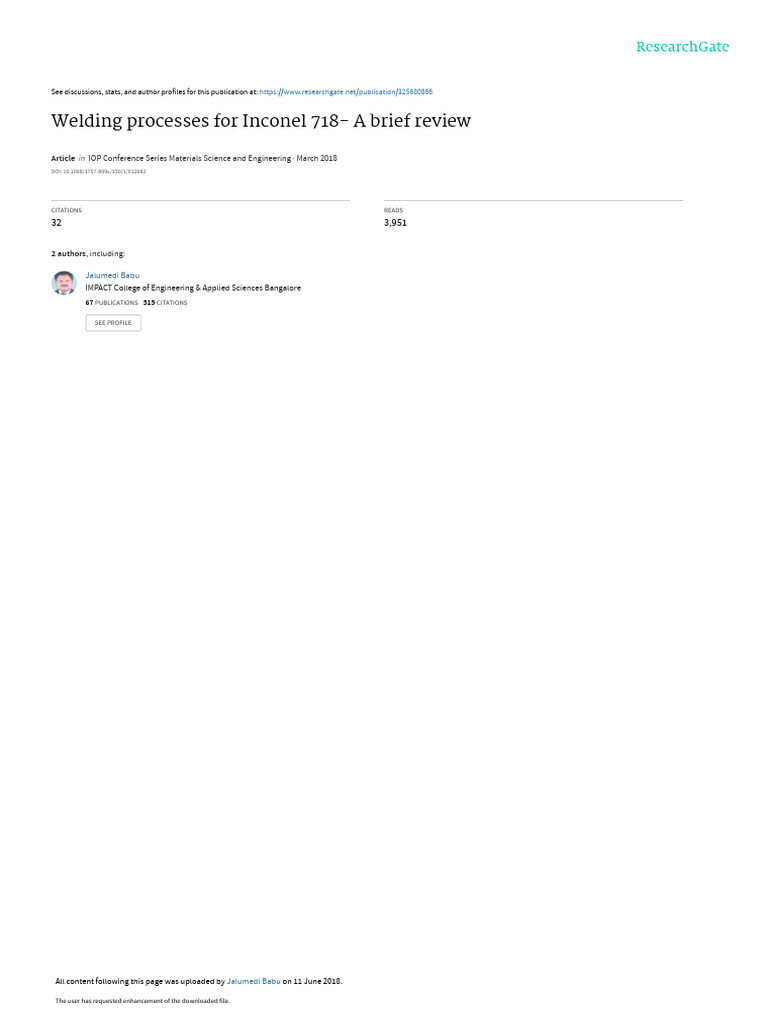Click the SEE PROFILE button
768x1024 pixels.
click(x=113, y=323)
